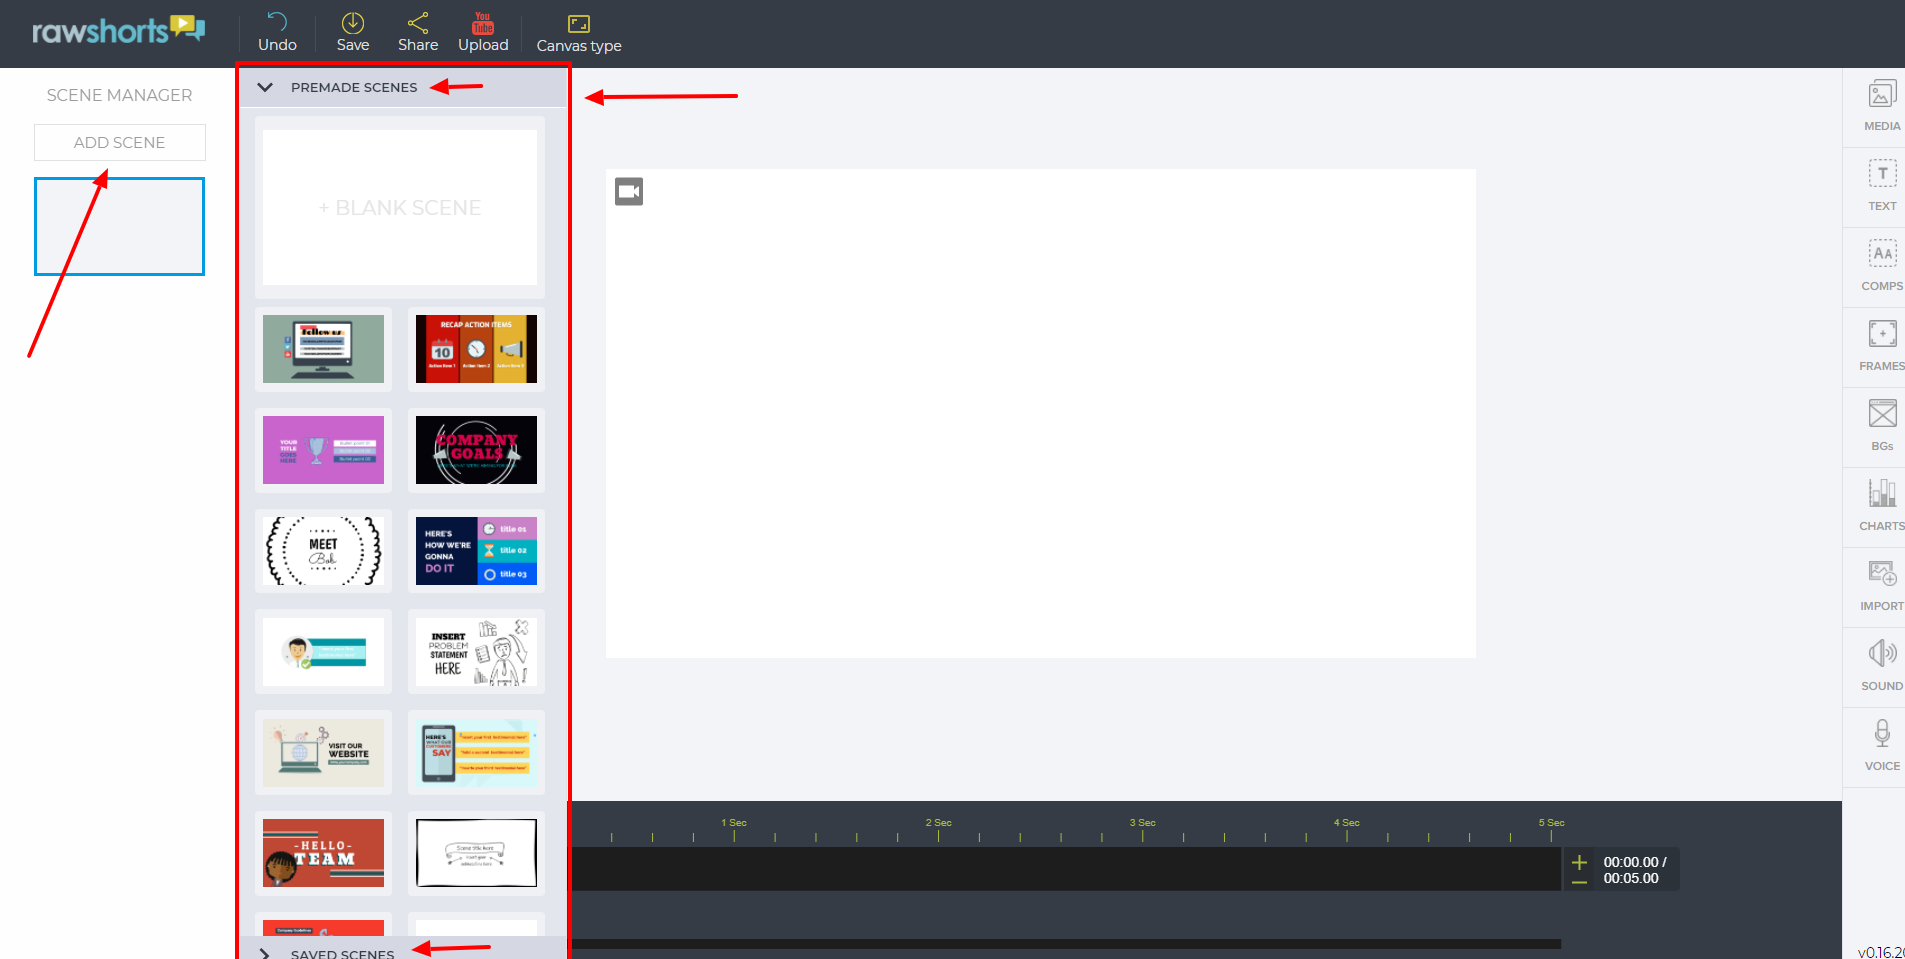
Task: Click the 1 Sec timeline marker
Action: 734,823
